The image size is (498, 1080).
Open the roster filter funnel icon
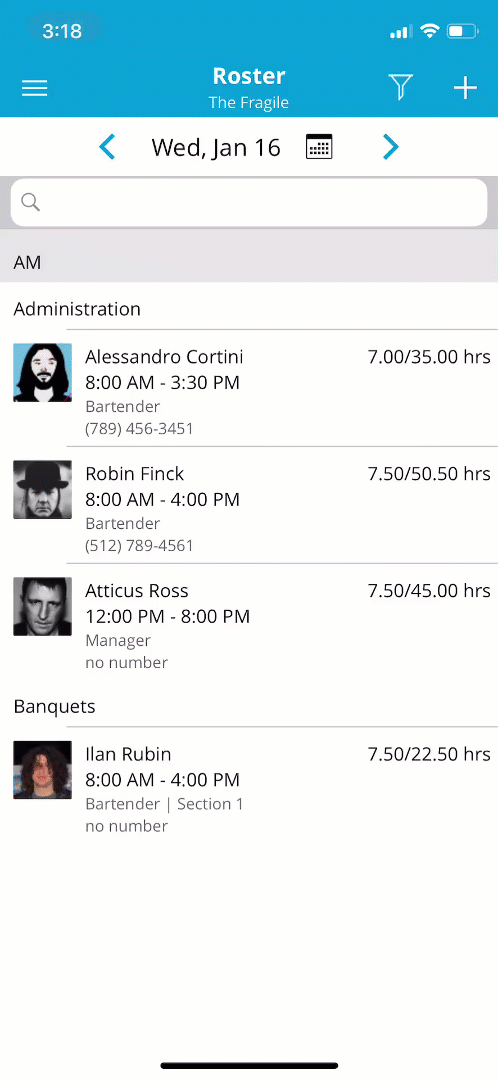[x=400, y=87]
